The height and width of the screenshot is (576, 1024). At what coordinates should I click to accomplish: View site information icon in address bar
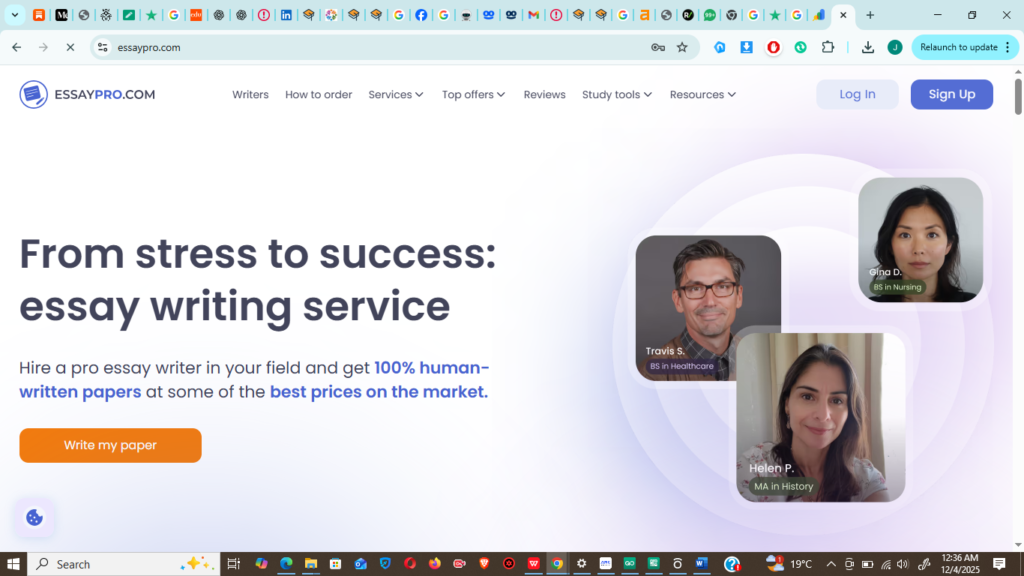point(102,47)
